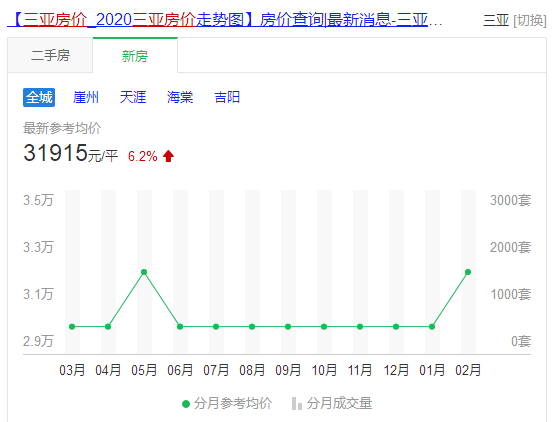Click the 三亚 city name text

[496, 21]
